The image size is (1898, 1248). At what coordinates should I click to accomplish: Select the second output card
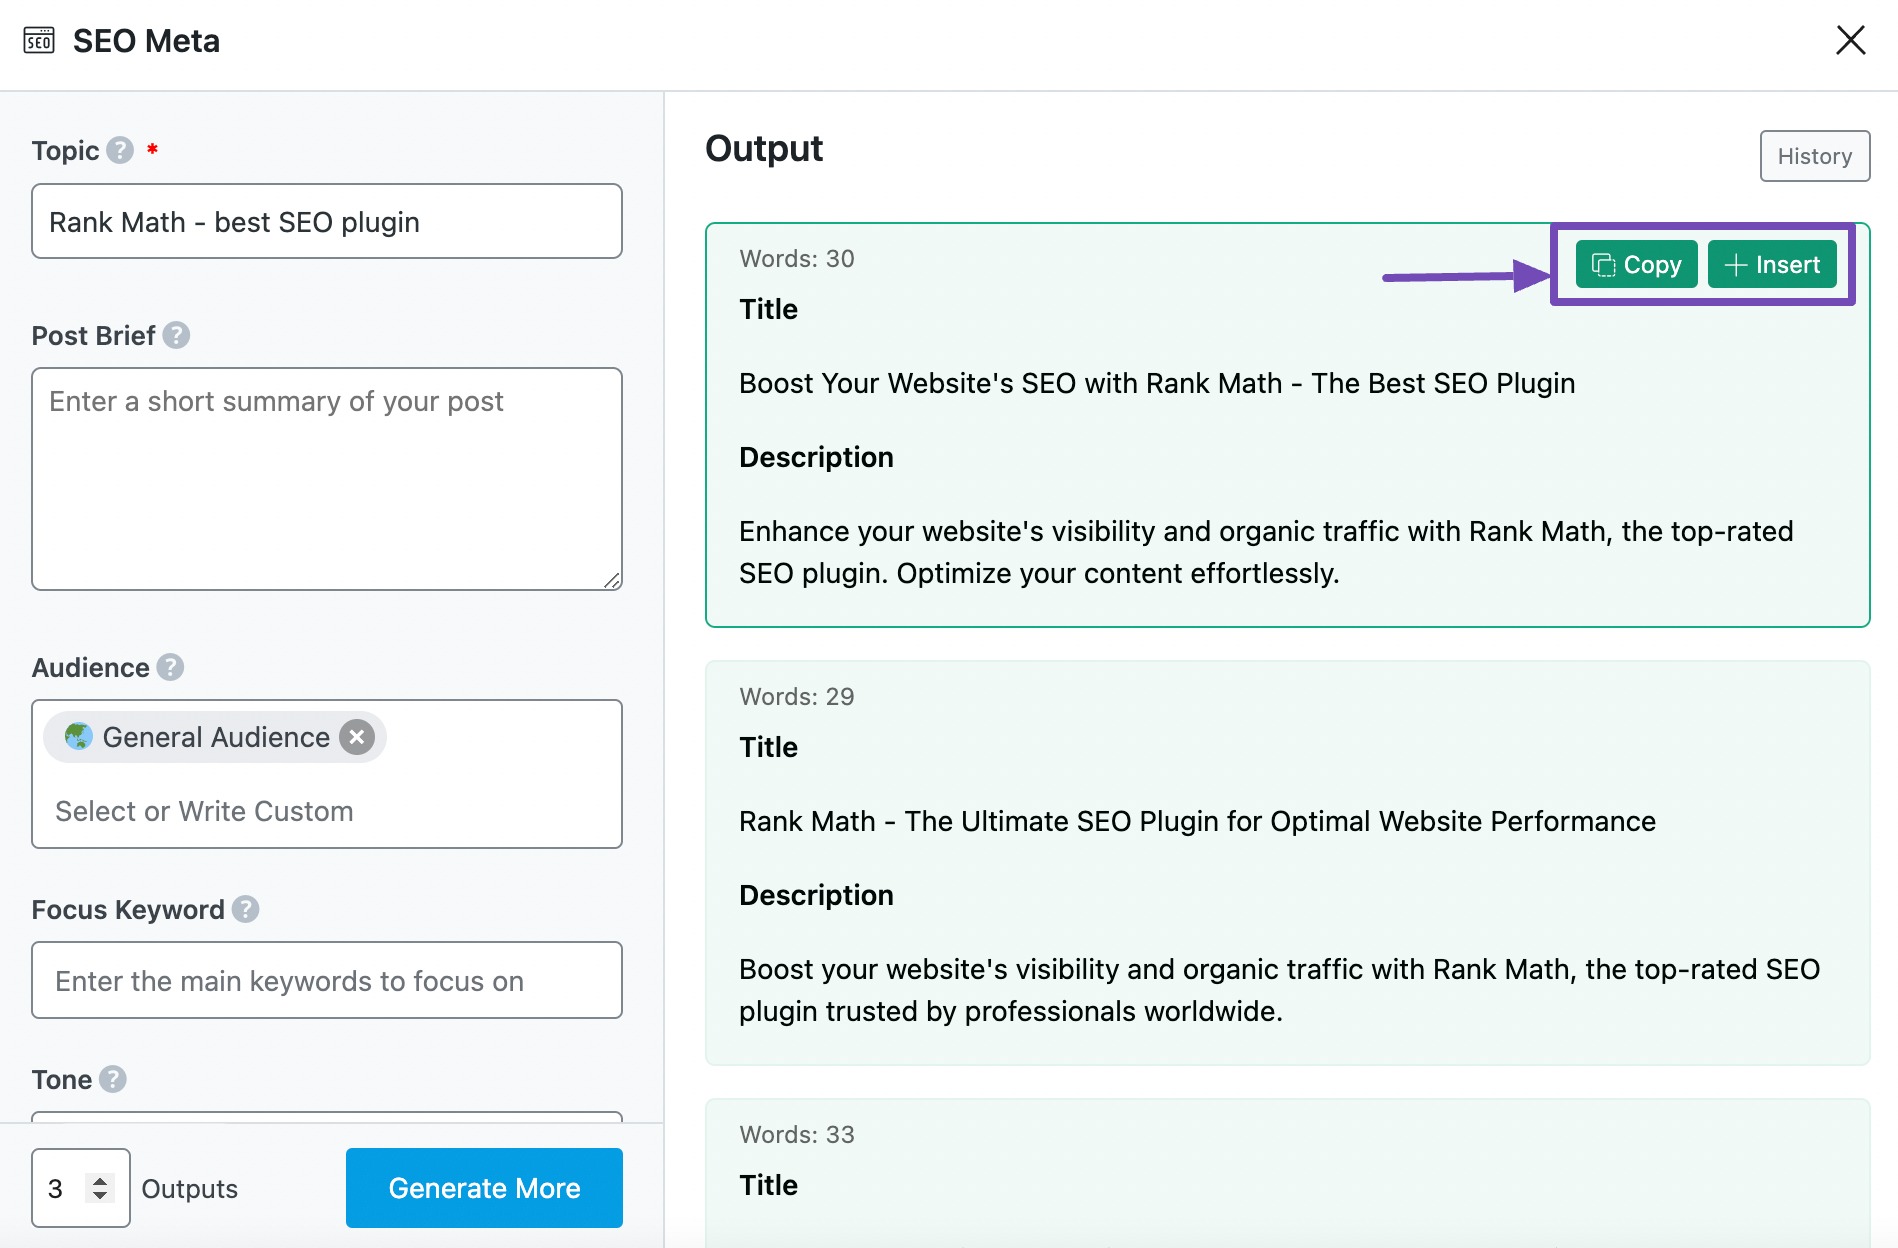[1287, 862]
